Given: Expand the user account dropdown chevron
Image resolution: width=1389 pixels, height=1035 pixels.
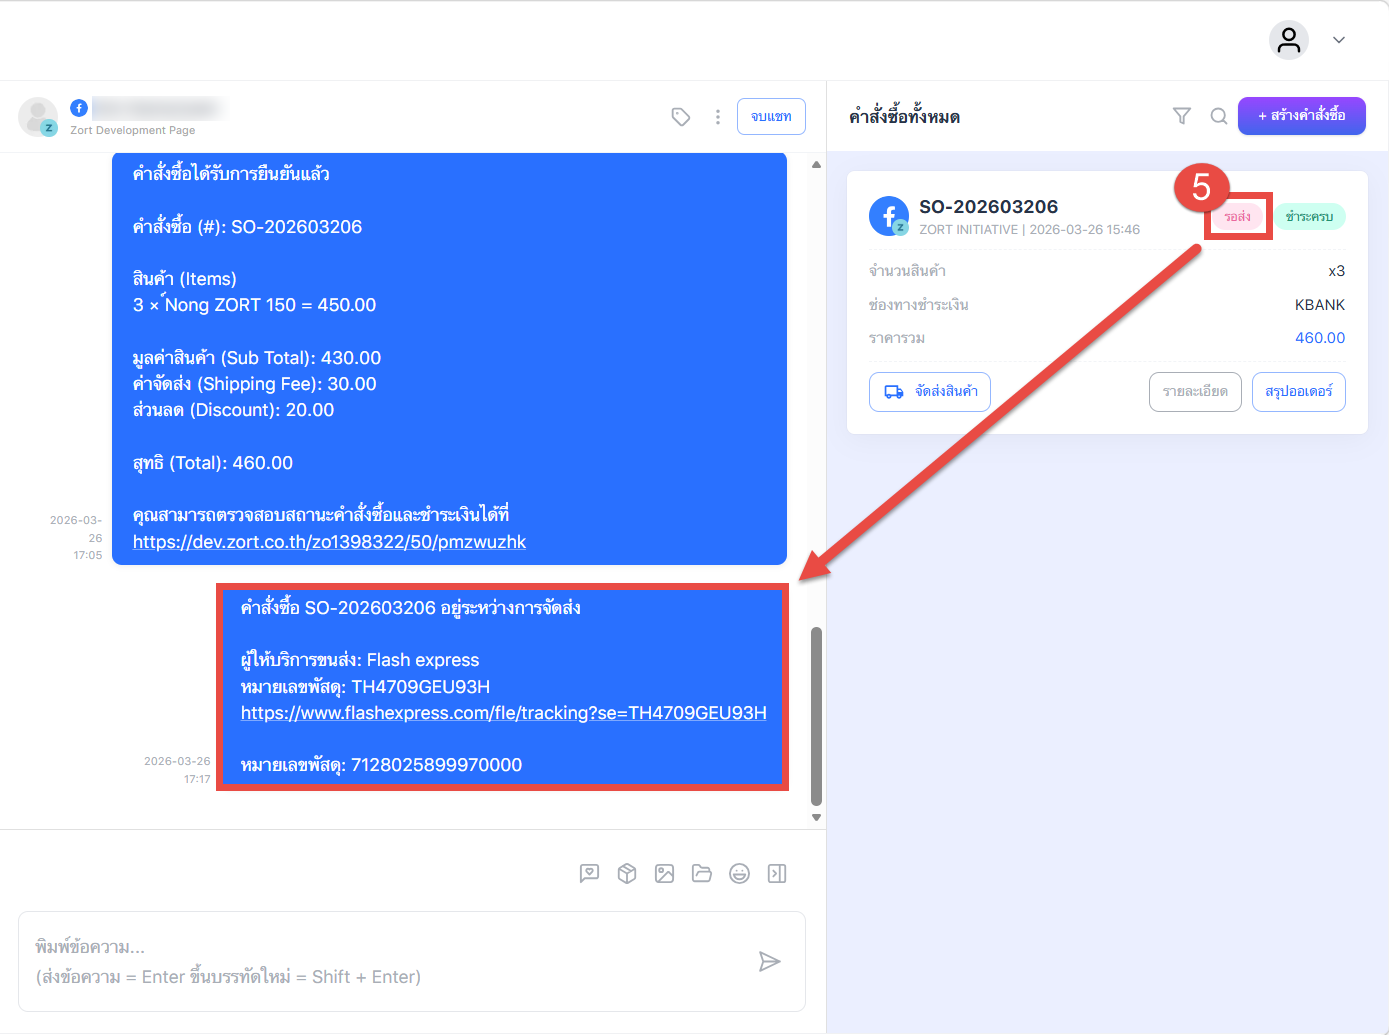Looking at the screenshot, I should pos(1339,40).
